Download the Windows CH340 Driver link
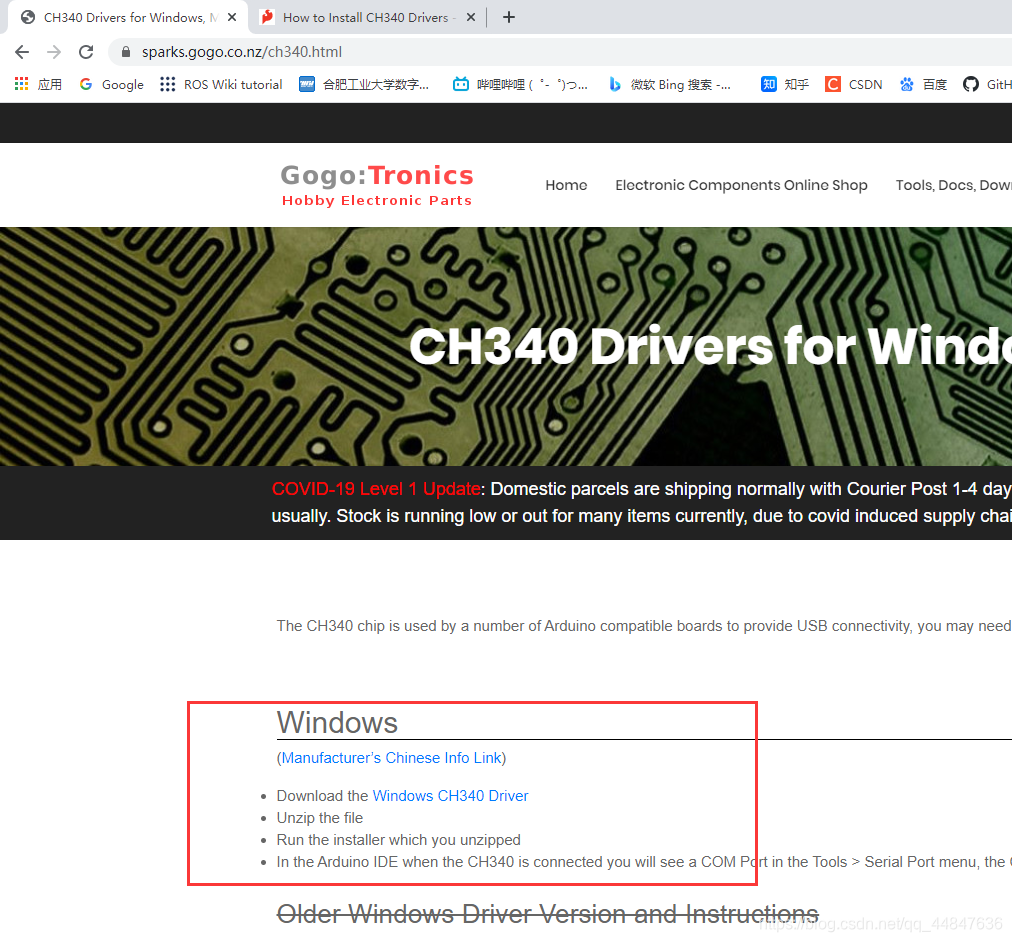This screenshot has width=1012, height=942. tap(450, 796)
